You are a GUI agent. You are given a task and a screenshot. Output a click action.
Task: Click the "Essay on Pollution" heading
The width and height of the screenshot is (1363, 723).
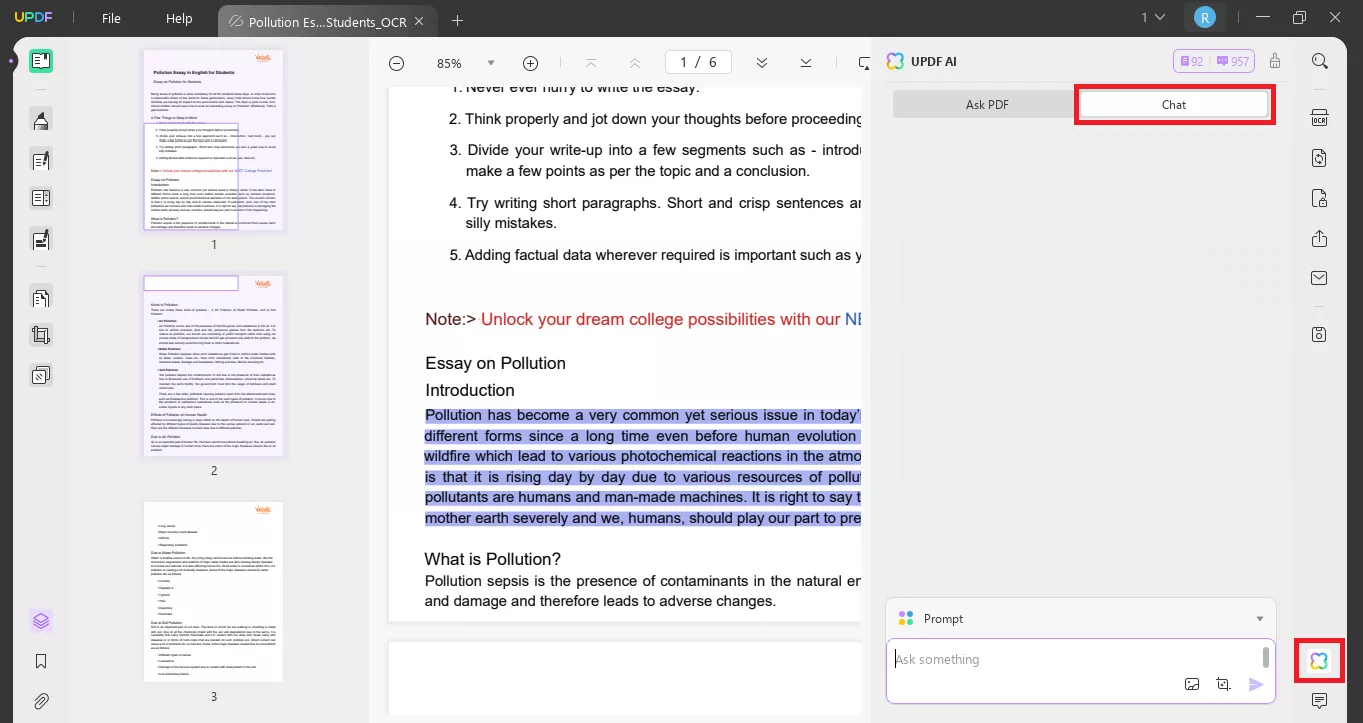(495, 363)
